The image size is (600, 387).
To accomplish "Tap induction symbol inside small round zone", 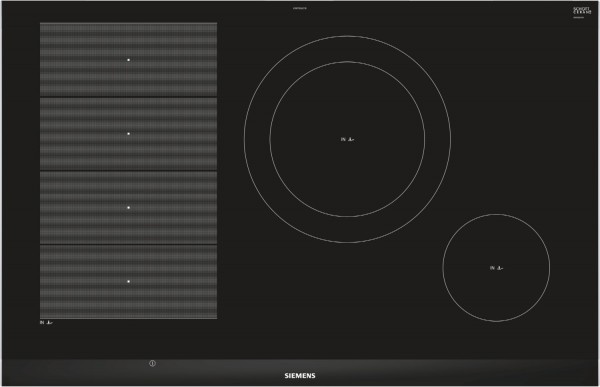I will (496, 268).
